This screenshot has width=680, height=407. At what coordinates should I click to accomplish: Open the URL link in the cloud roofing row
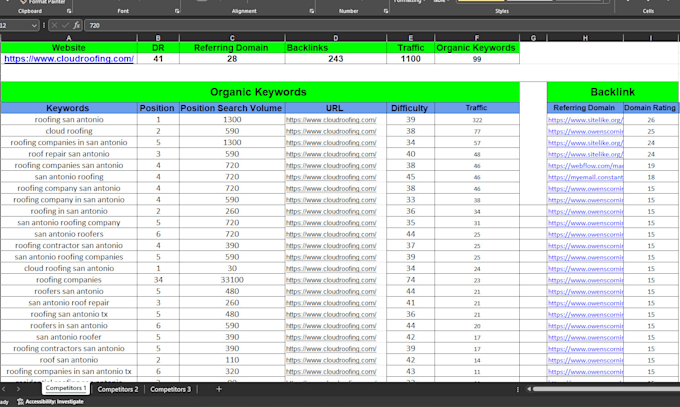[331, 131]
